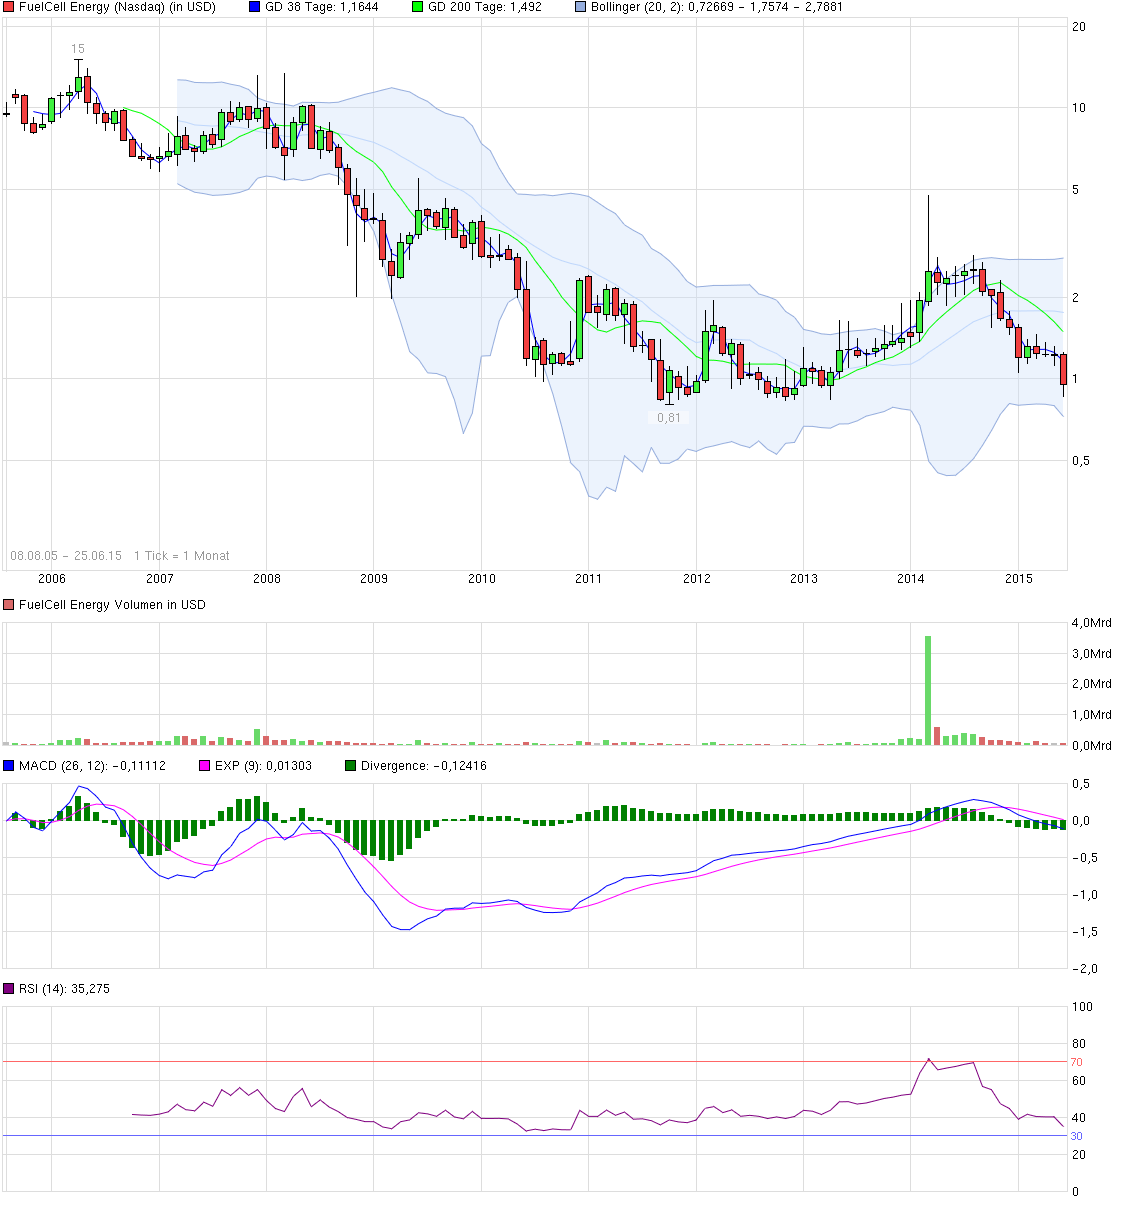
Task: Click the 2012 year label on time axis
Action: [697, 579]
